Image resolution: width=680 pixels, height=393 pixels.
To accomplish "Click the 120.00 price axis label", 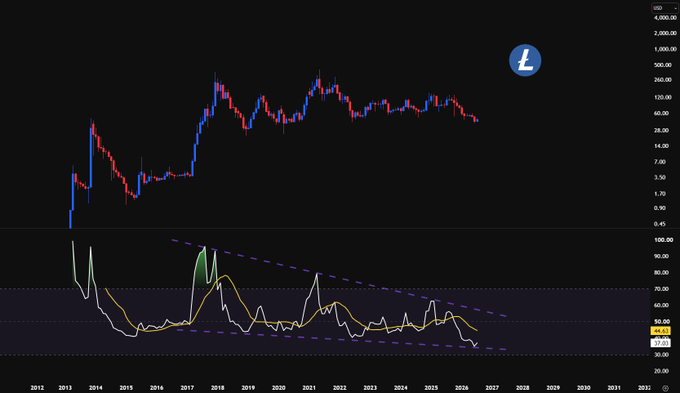I will coord(664,98).
